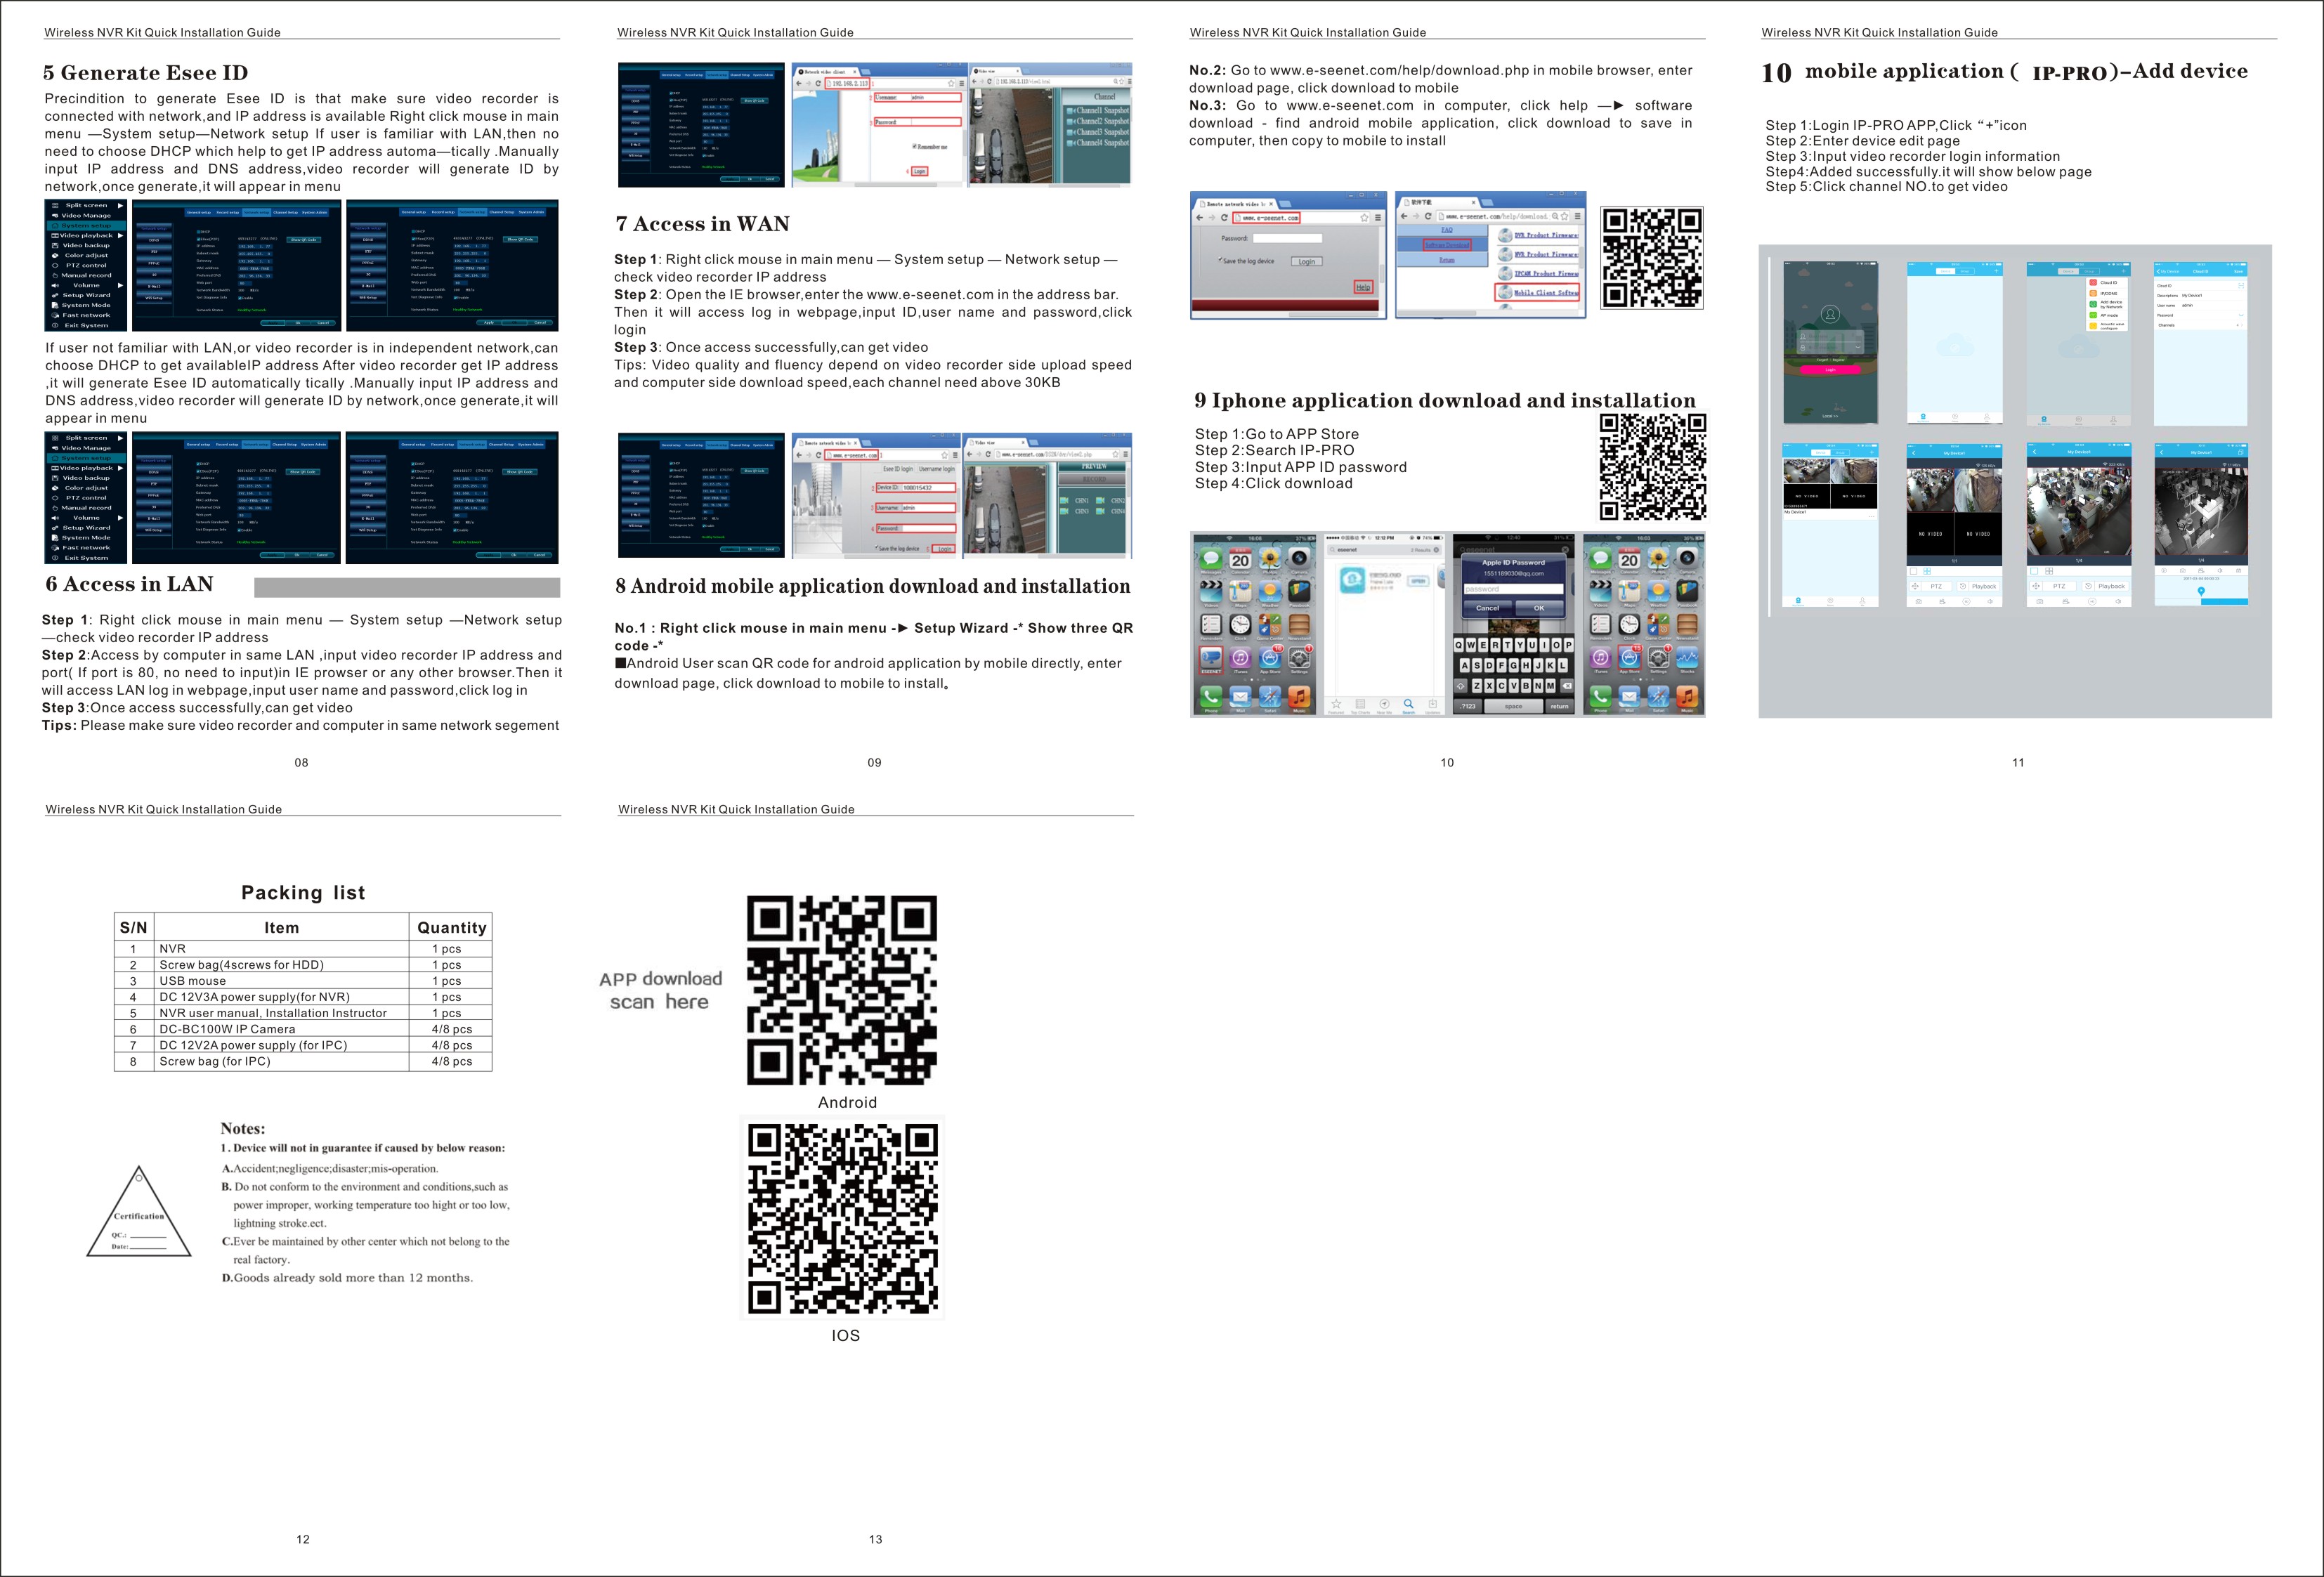Click the blue playback timeline pin marker
2324x1577 pixels.
(x=2201, y=592)
